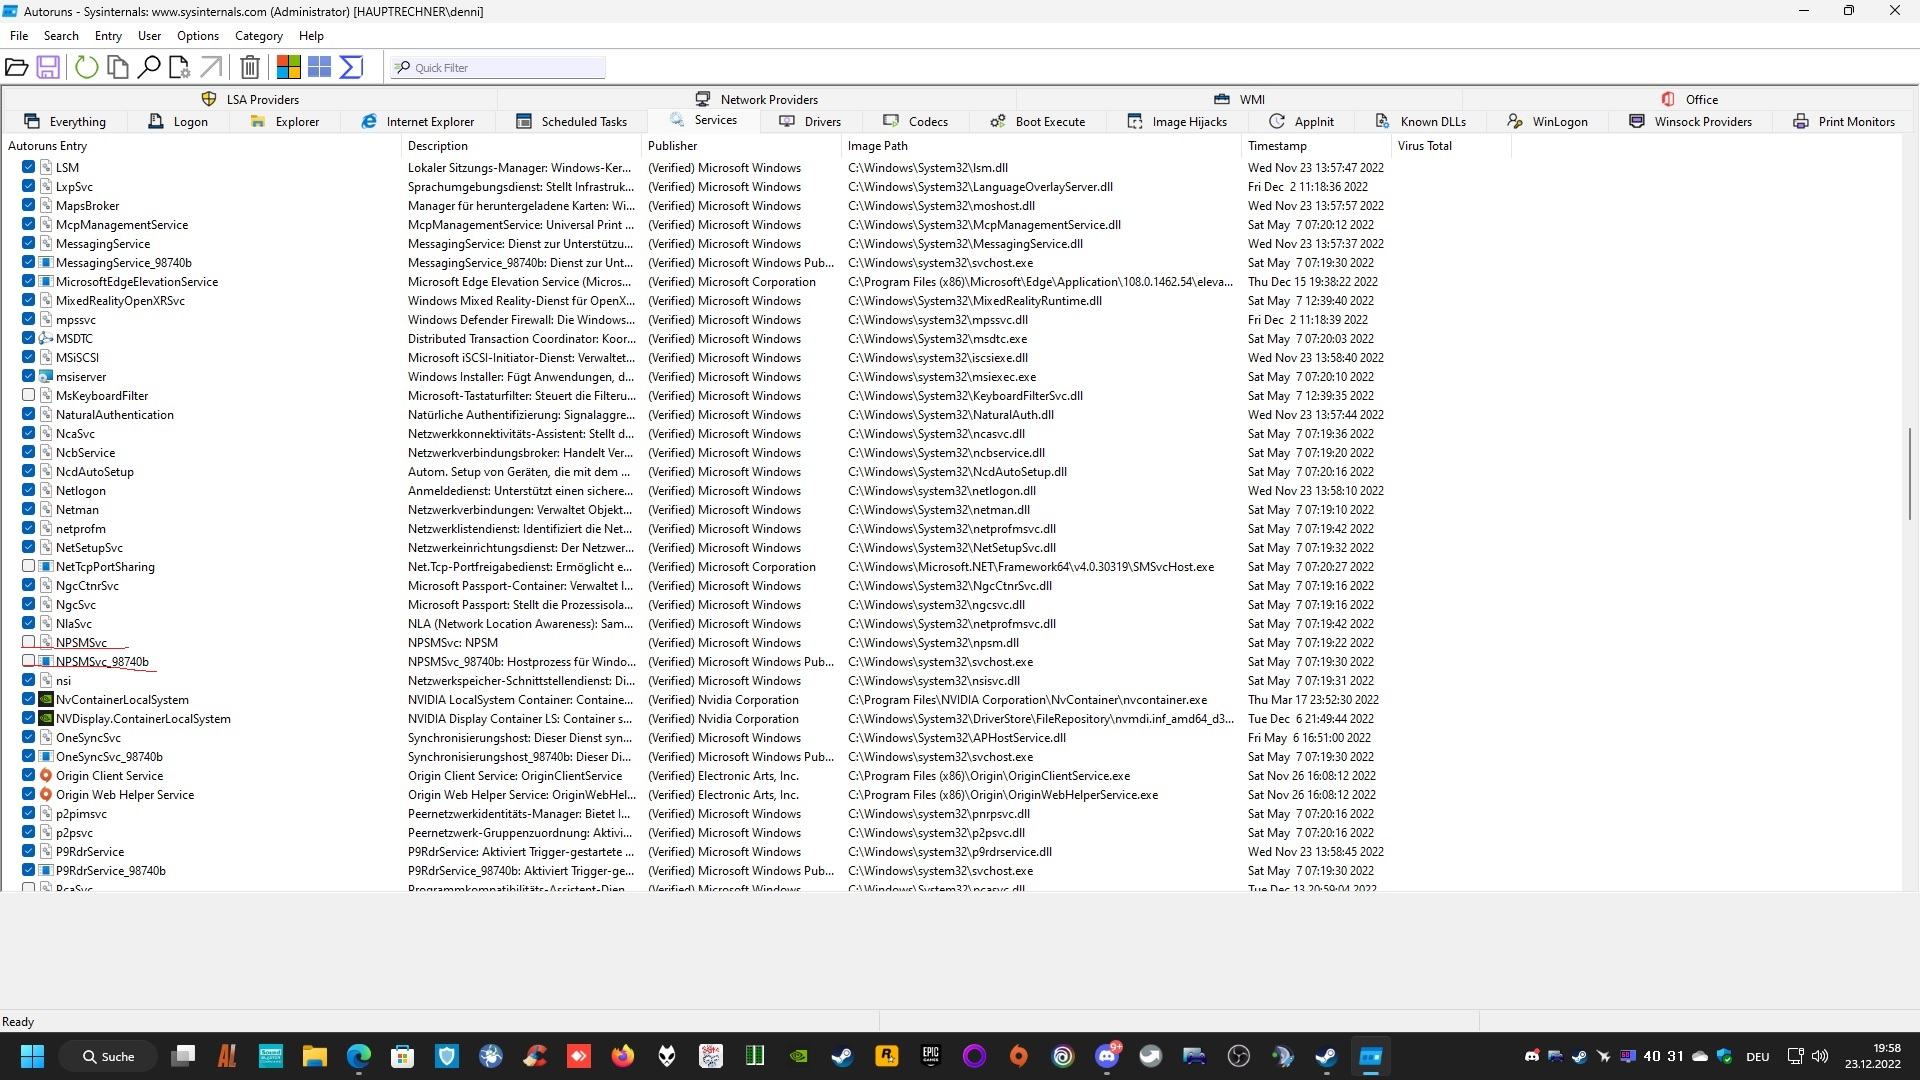
Task: Sort by the Publisher column header
Action: pos(672,145)
